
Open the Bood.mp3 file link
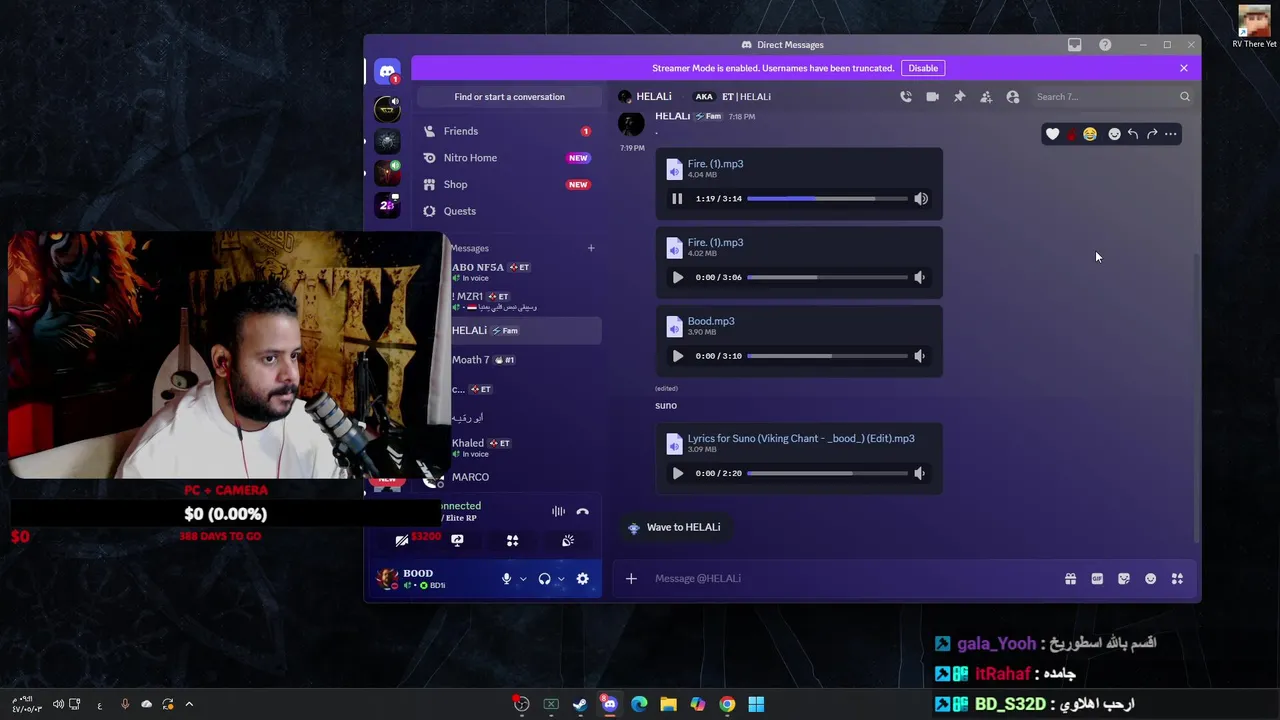pyautogui.click(x=711, y=321)
